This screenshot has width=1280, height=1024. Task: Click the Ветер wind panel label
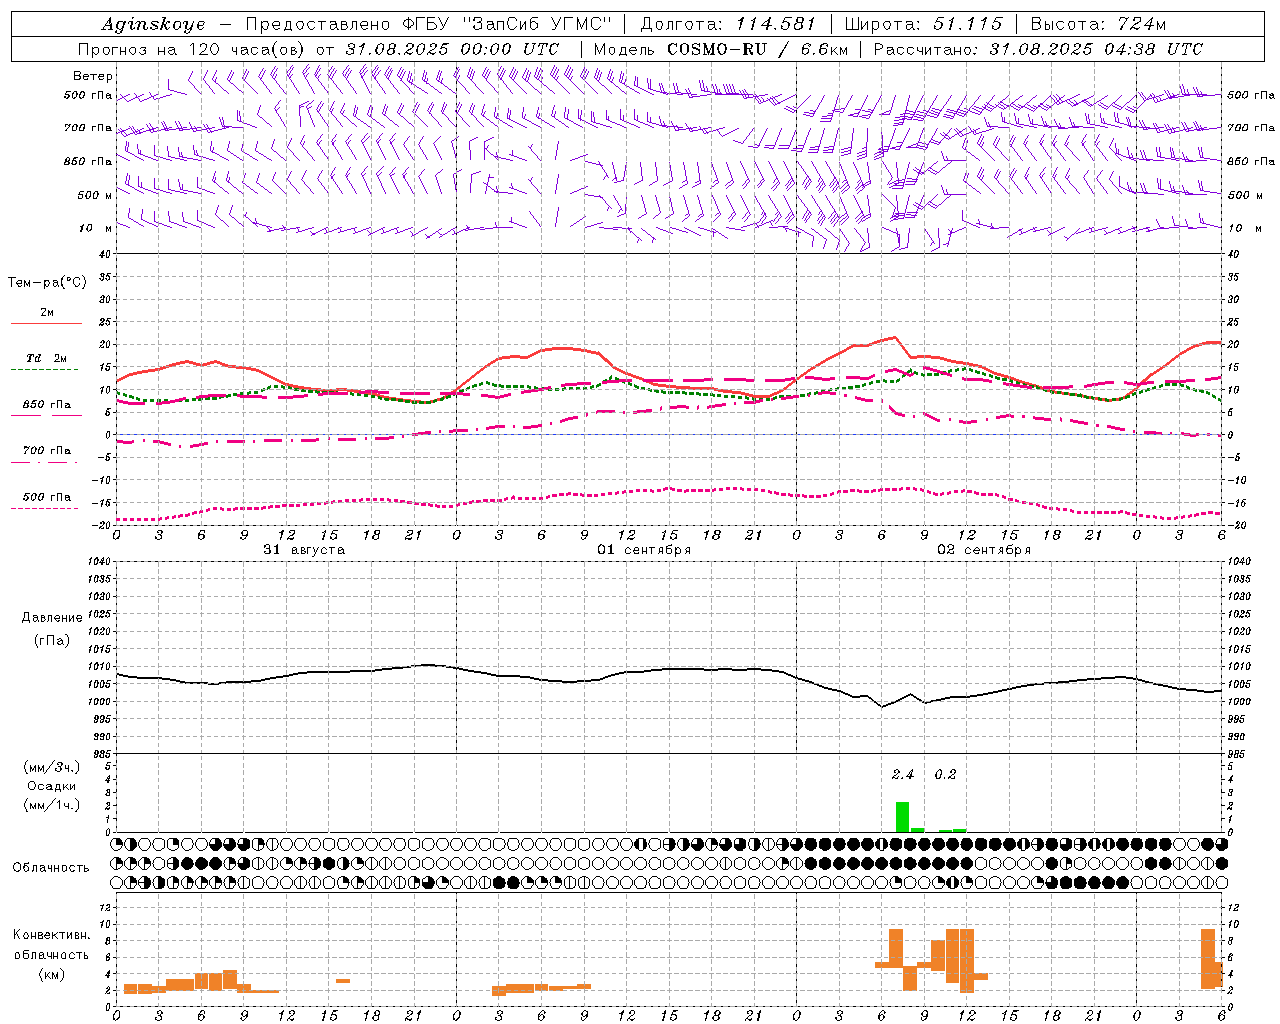click(93, 76)
